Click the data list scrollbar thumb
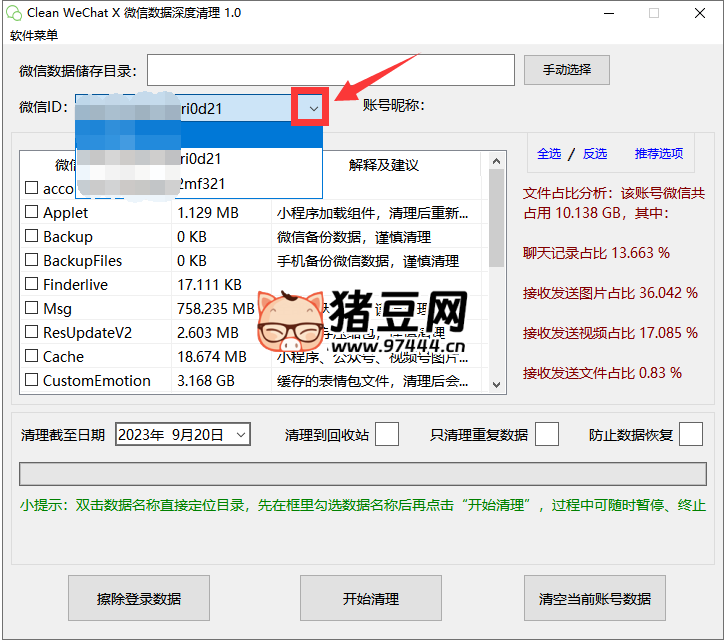726x642 pixels. pos(496,218)
